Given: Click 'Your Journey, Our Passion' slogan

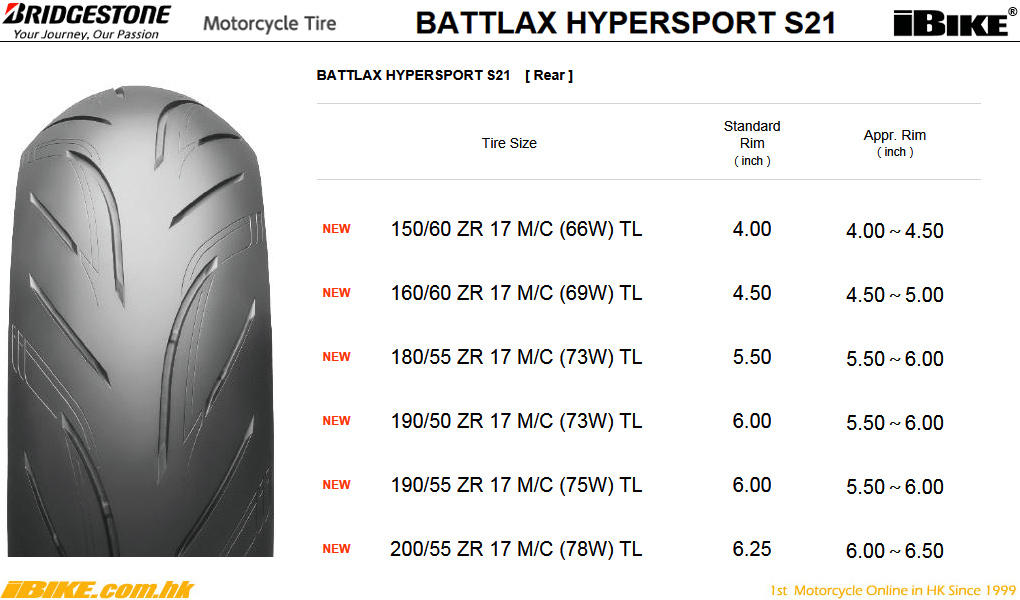Looking at the screenshot, I should pos(86,34).
